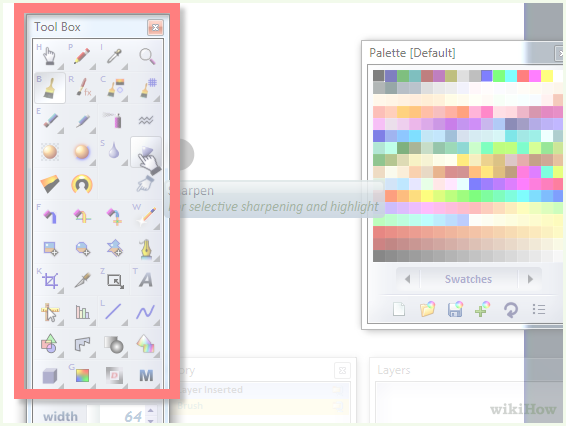Select the Layer Inserted history entry
The width and height of the screenshot is (566, 426).
tap(263, 390)
